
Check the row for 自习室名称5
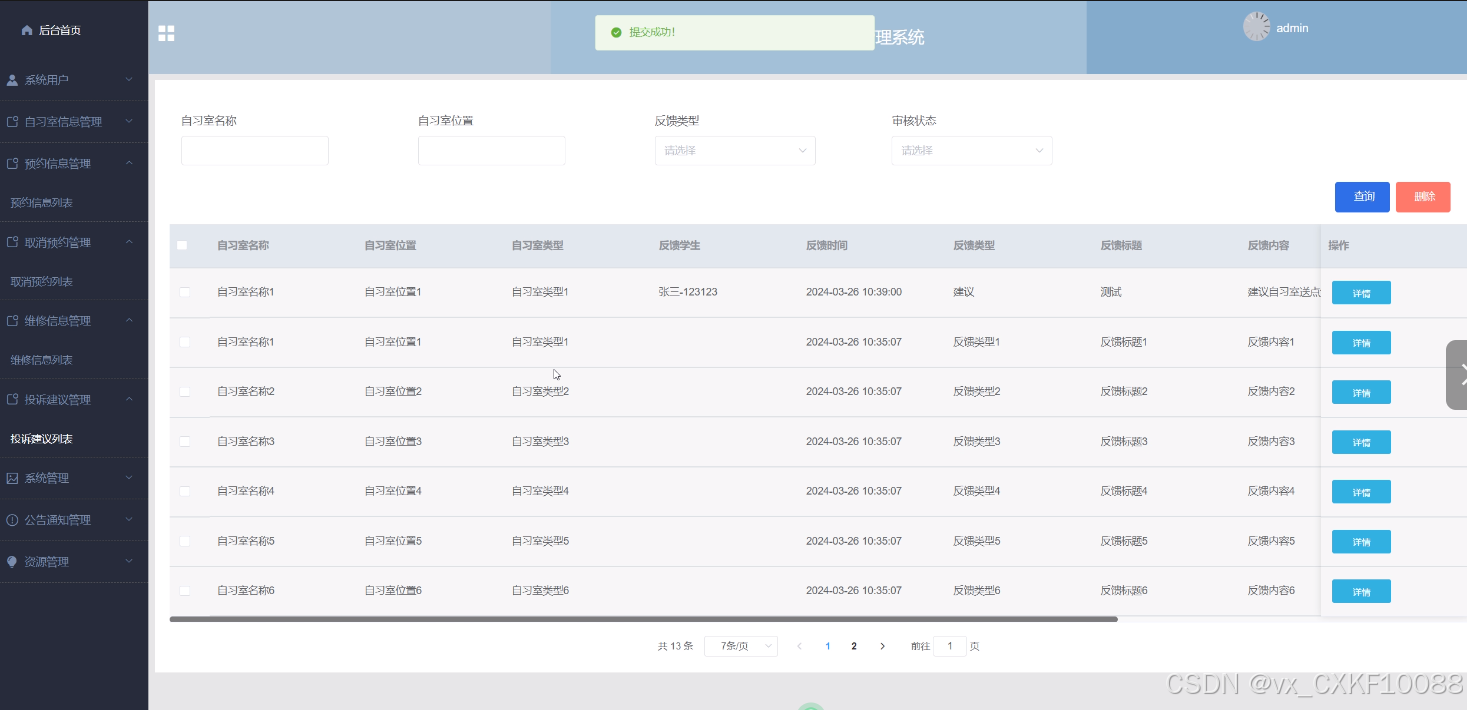coord(184,541)
